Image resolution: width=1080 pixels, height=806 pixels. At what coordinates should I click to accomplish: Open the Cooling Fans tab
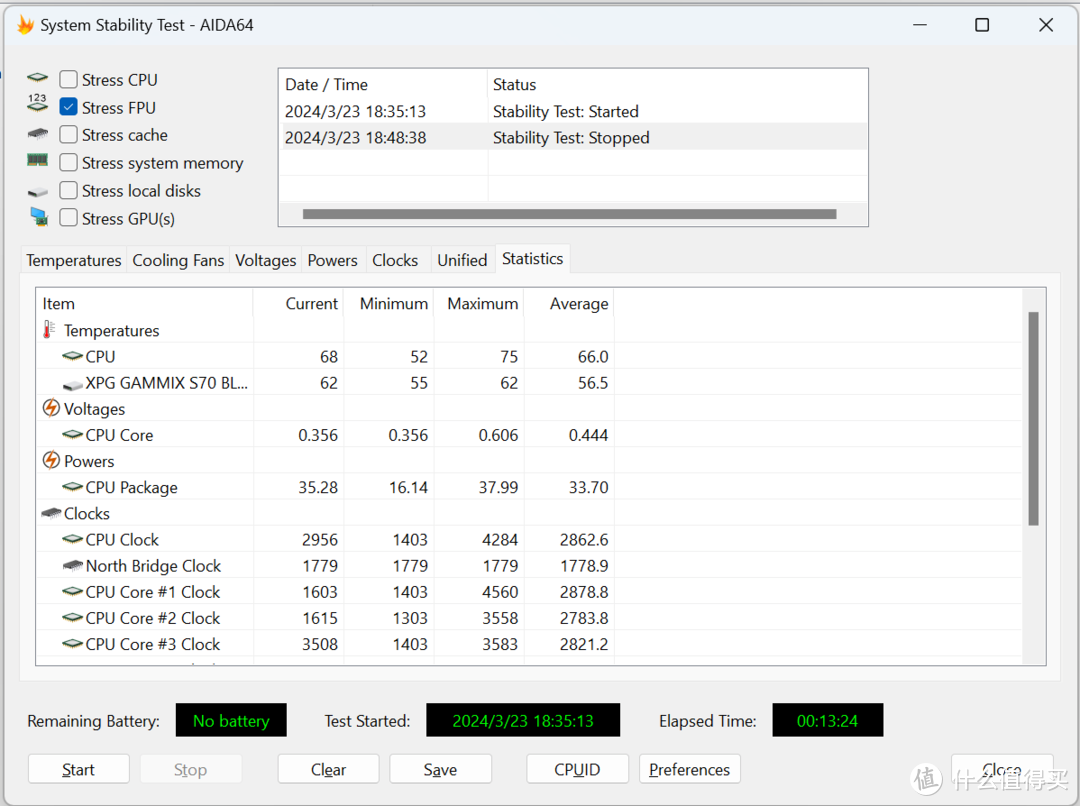pos(178,260)
